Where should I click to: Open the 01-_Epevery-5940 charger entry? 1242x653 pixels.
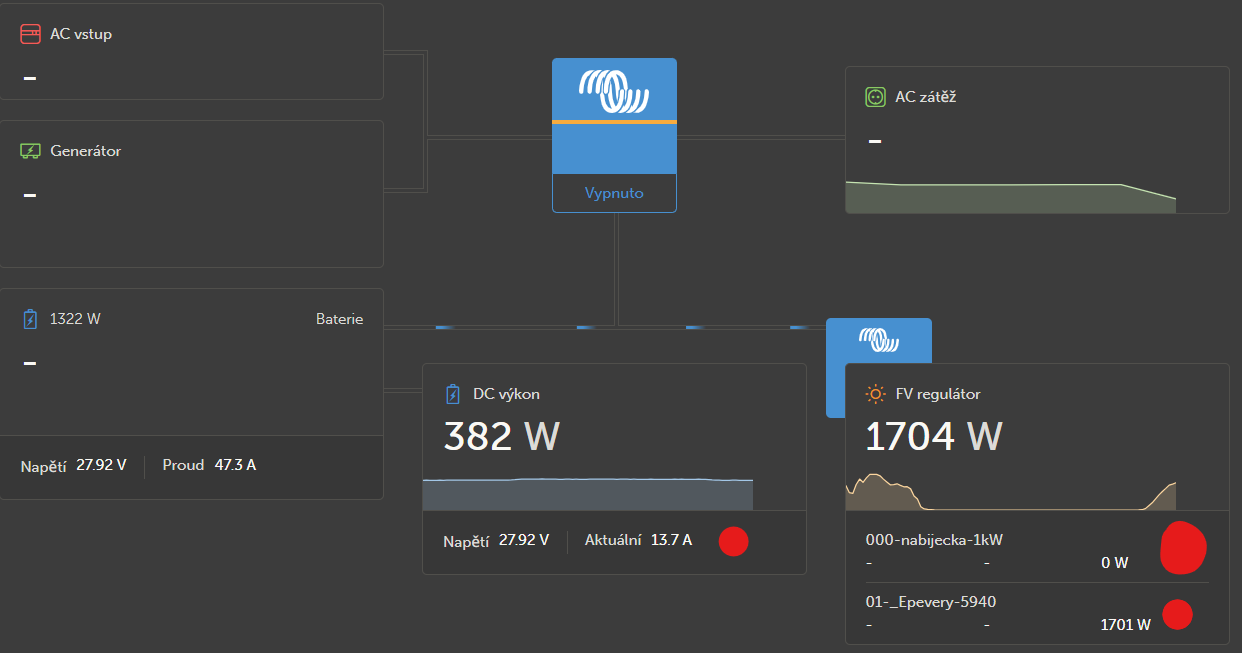tap(930, 602)
